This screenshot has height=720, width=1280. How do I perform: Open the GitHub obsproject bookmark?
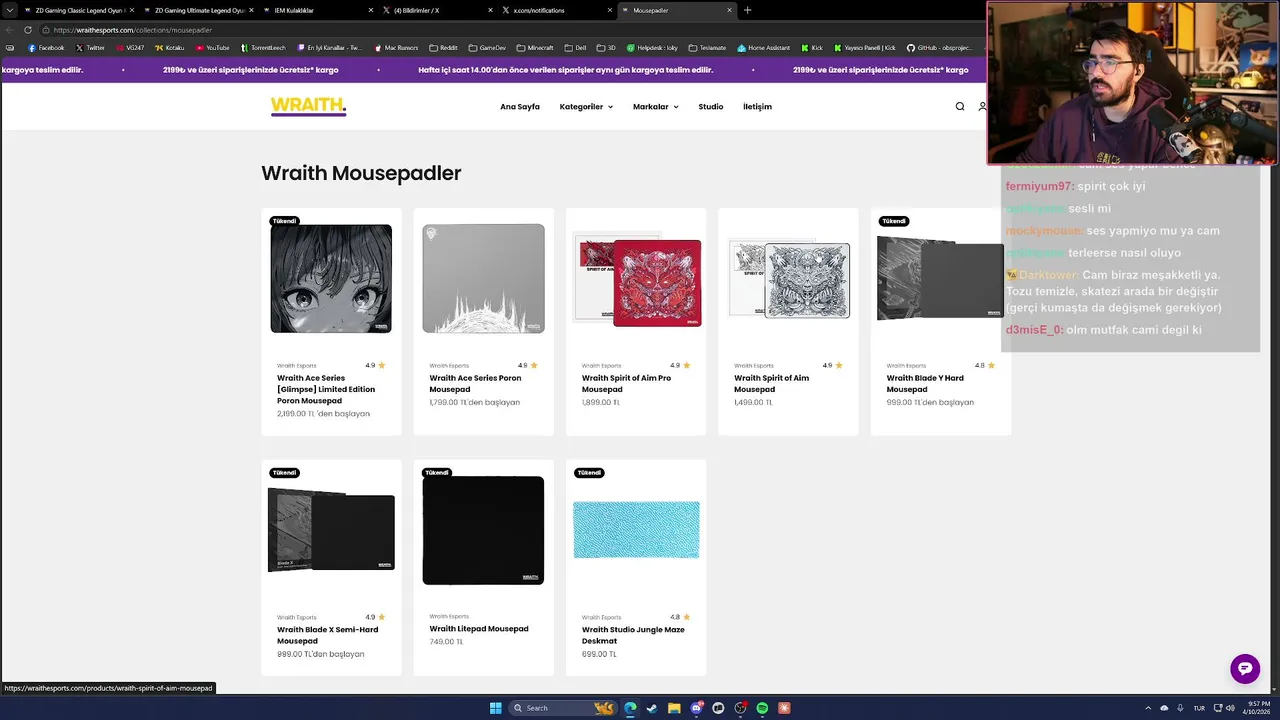pyautogui.click(x=939, y=47)
